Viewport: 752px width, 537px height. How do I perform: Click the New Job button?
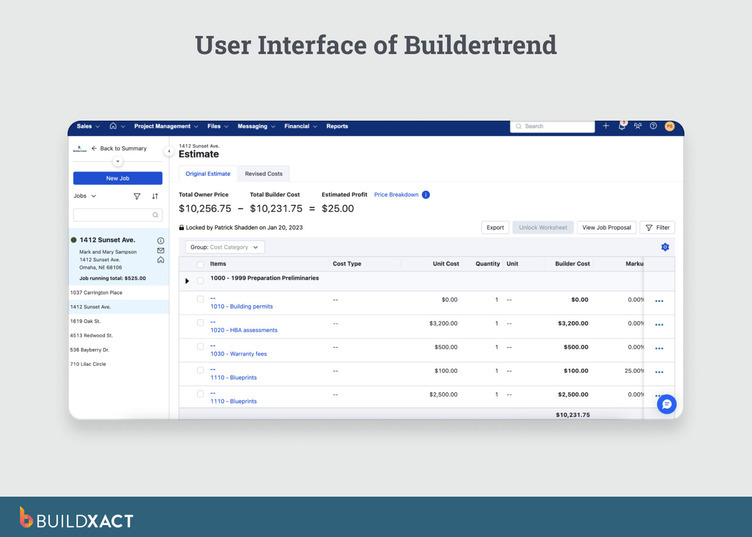pos(118,178)
